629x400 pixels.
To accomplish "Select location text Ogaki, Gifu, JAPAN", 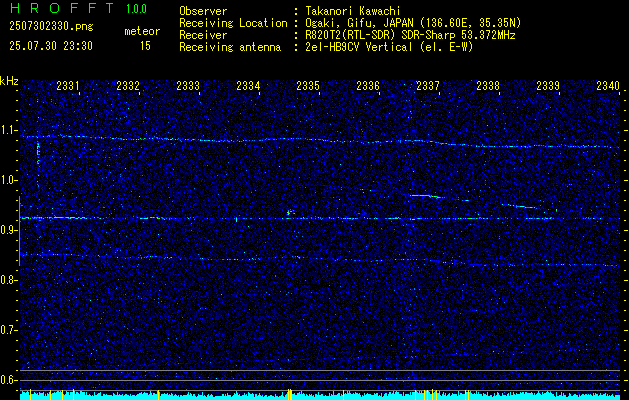I will coord(359,23).
